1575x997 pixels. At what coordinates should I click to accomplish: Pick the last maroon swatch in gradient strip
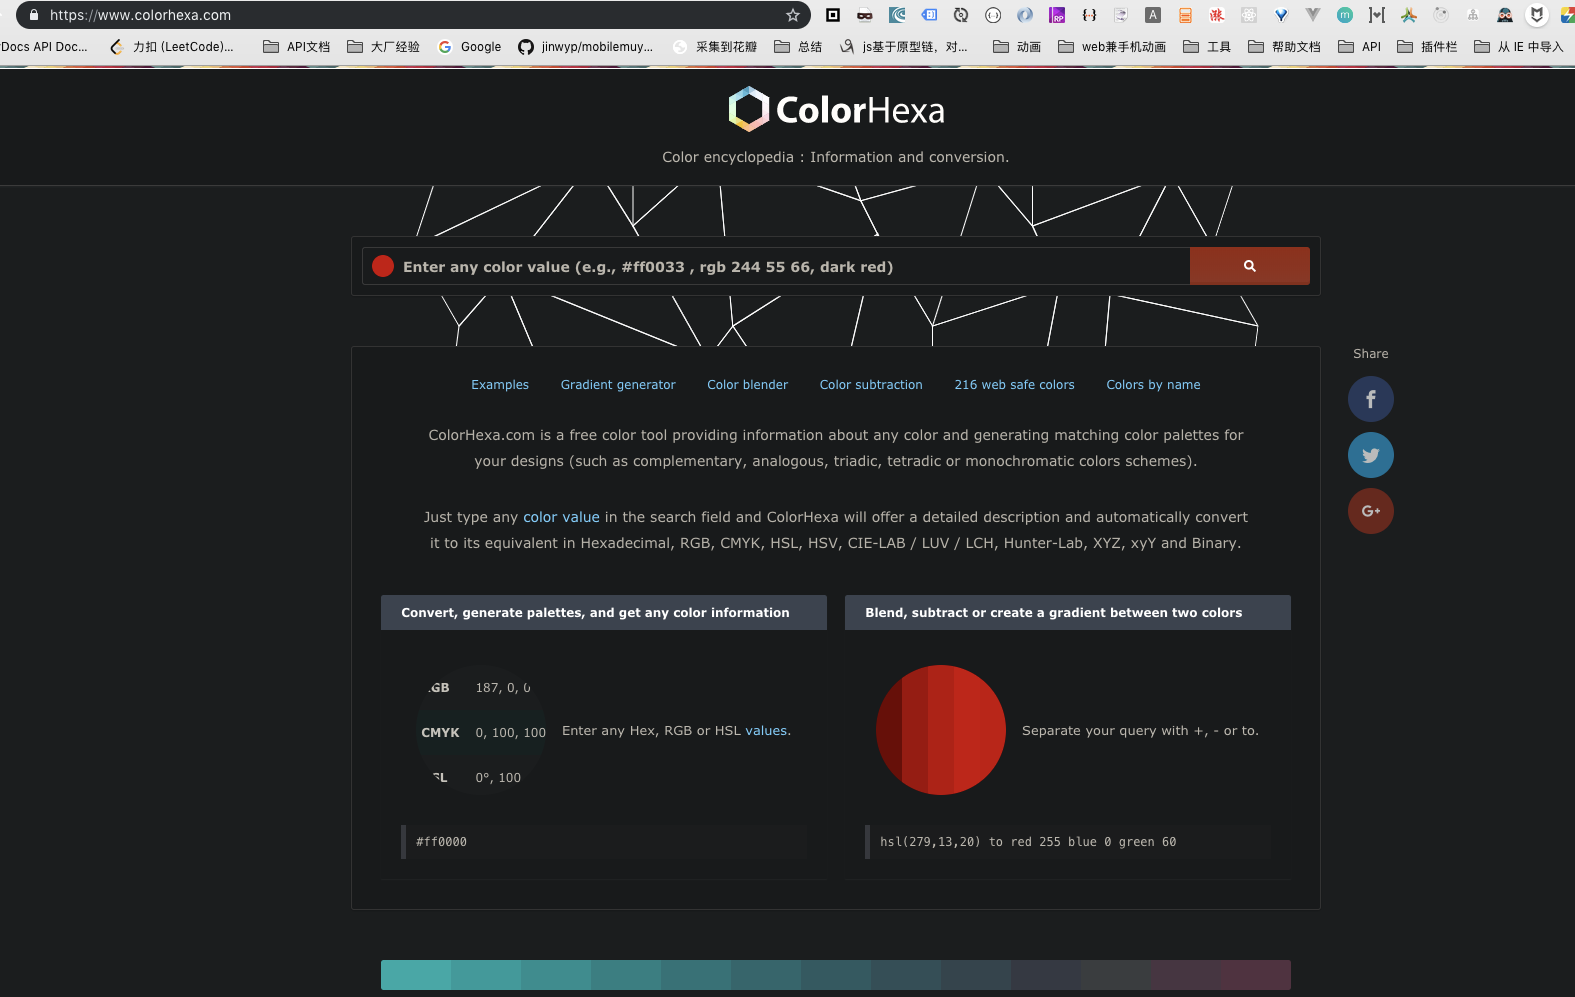coord(1256,975)
